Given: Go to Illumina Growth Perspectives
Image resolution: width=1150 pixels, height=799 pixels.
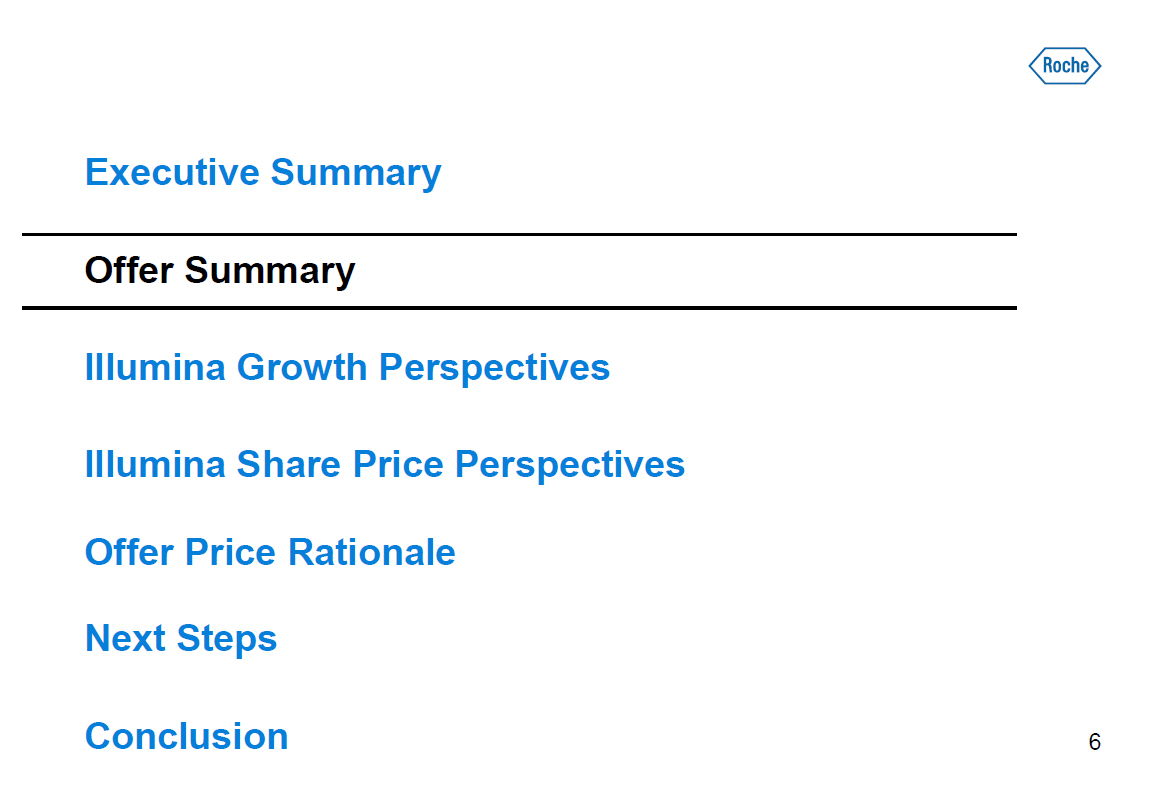Looking at the screenshot, I should tap(347, 367).
